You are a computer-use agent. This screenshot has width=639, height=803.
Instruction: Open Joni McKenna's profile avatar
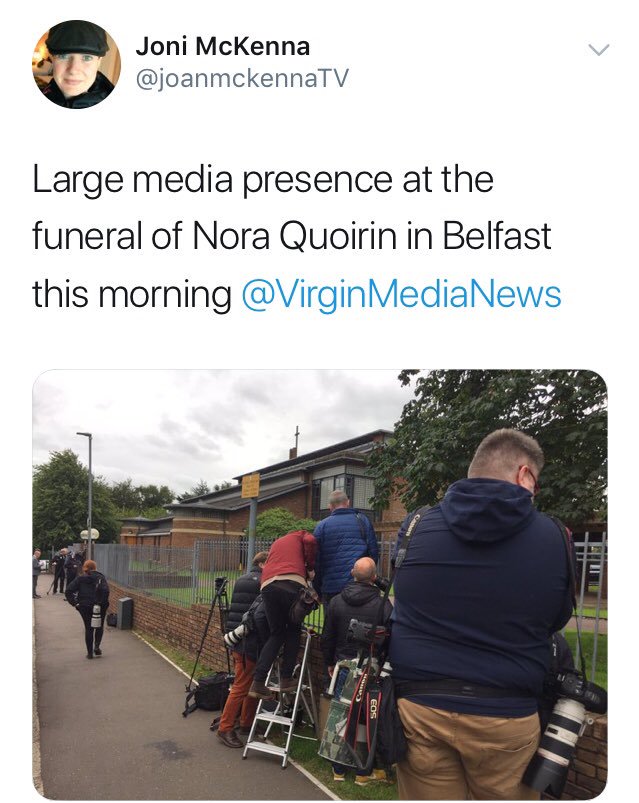click(77, 65)
